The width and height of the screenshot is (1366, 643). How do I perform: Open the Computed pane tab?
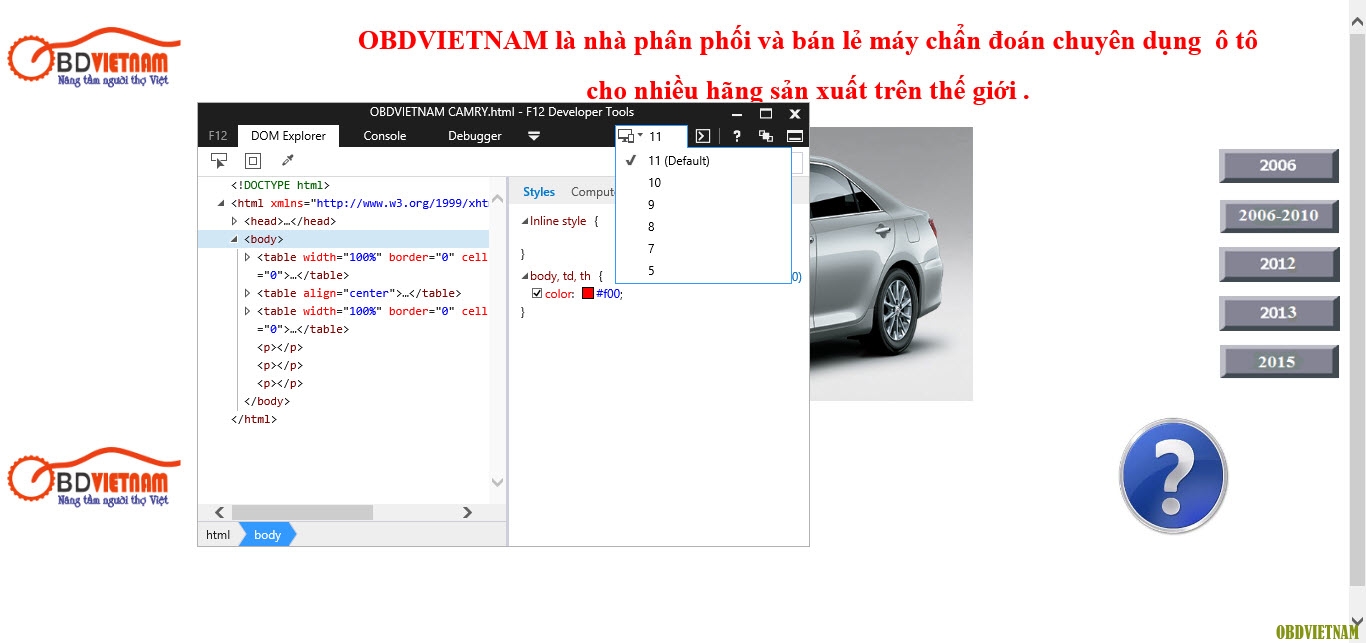[x=592, y=192]
